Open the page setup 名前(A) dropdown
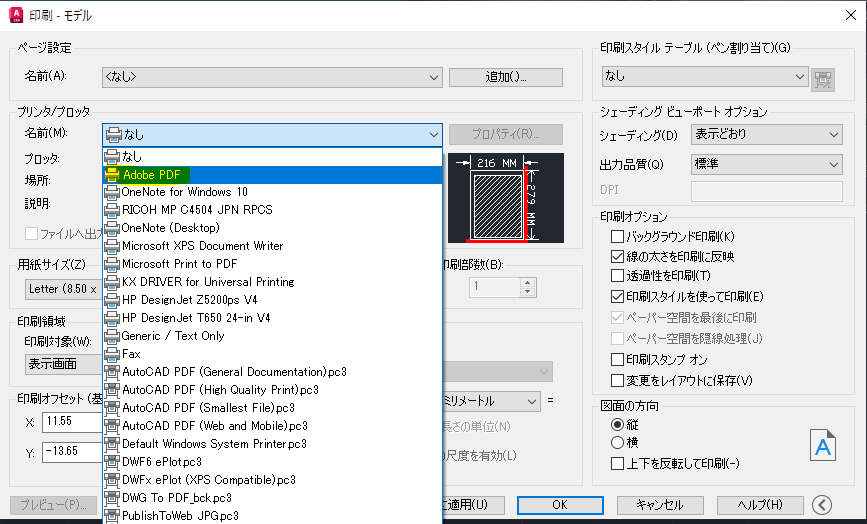 272,77
